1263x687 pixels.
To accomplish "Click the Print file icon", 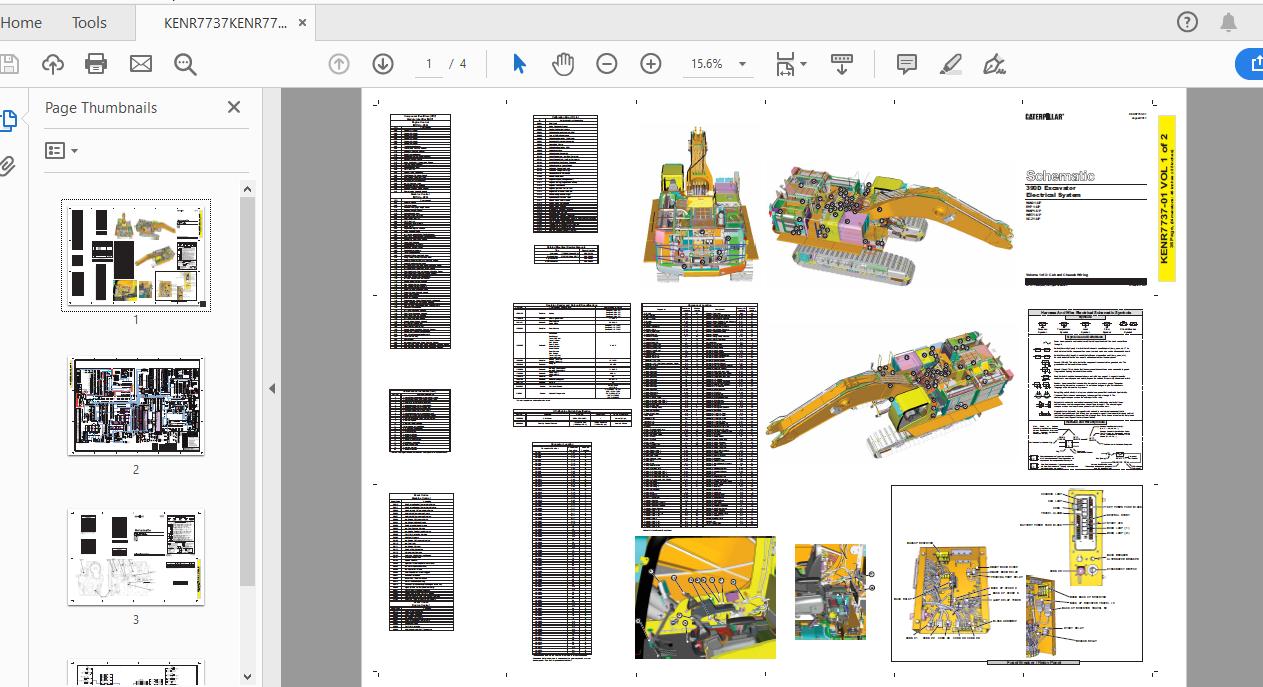I will (x=96, y=64).
